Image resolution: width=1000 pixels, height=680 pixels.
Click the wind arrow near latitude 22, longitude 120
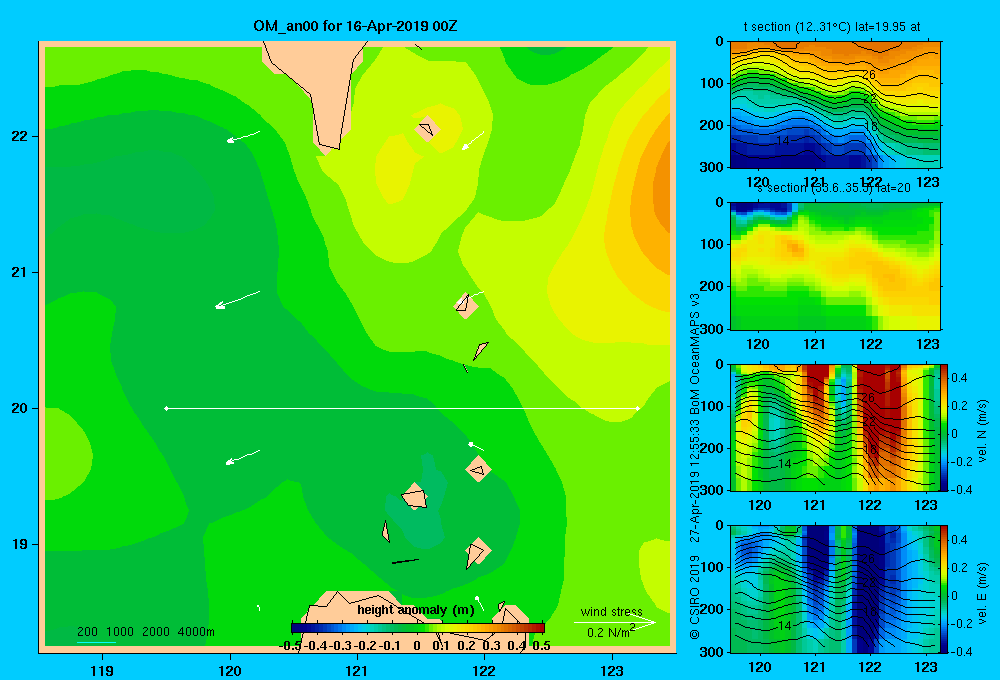pyautogui.click(x=243, y=137)
